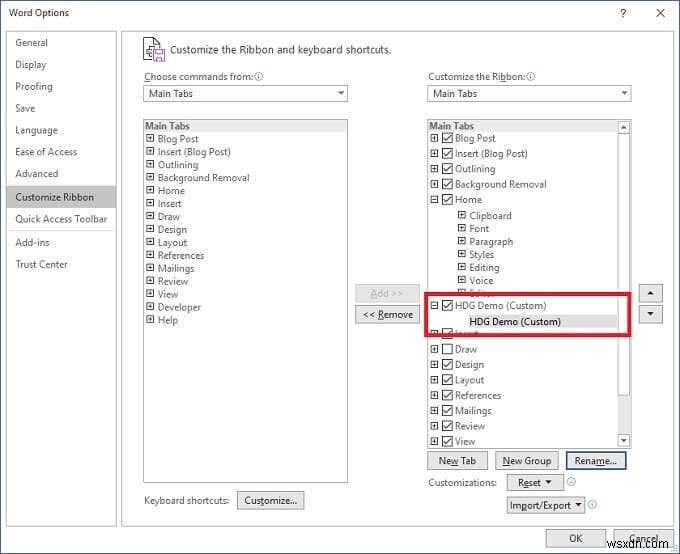Click Customize... keyboard shortcuts button
This screenshot has width=680, height=554.
[271, 501]
